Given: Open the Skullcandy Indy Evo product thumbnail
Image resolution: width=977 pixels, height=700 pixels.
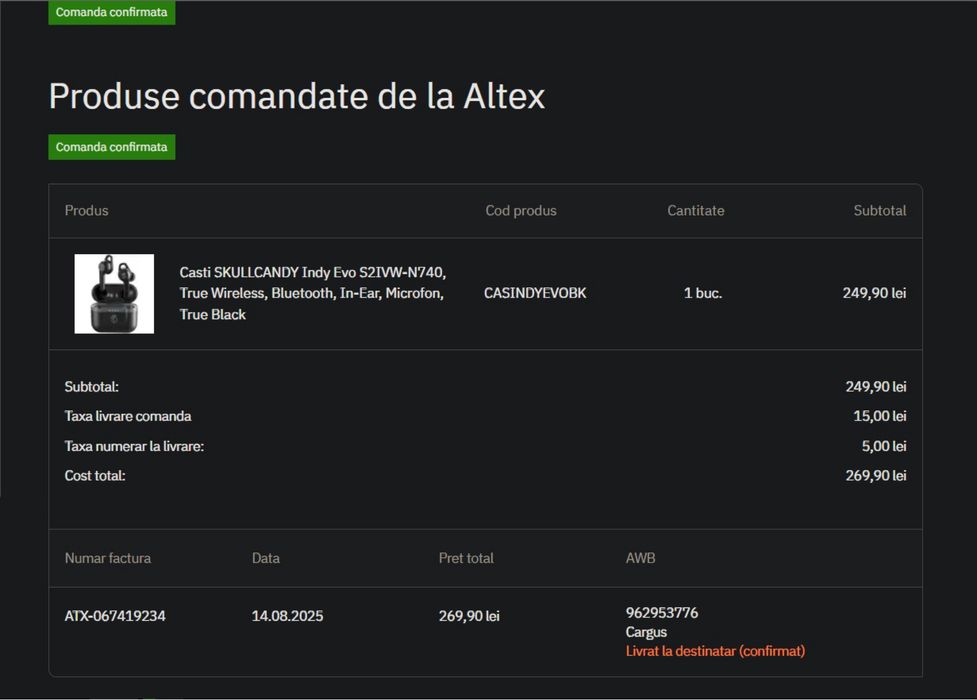Looking at the screenshot, I should (x=114, y=294).
